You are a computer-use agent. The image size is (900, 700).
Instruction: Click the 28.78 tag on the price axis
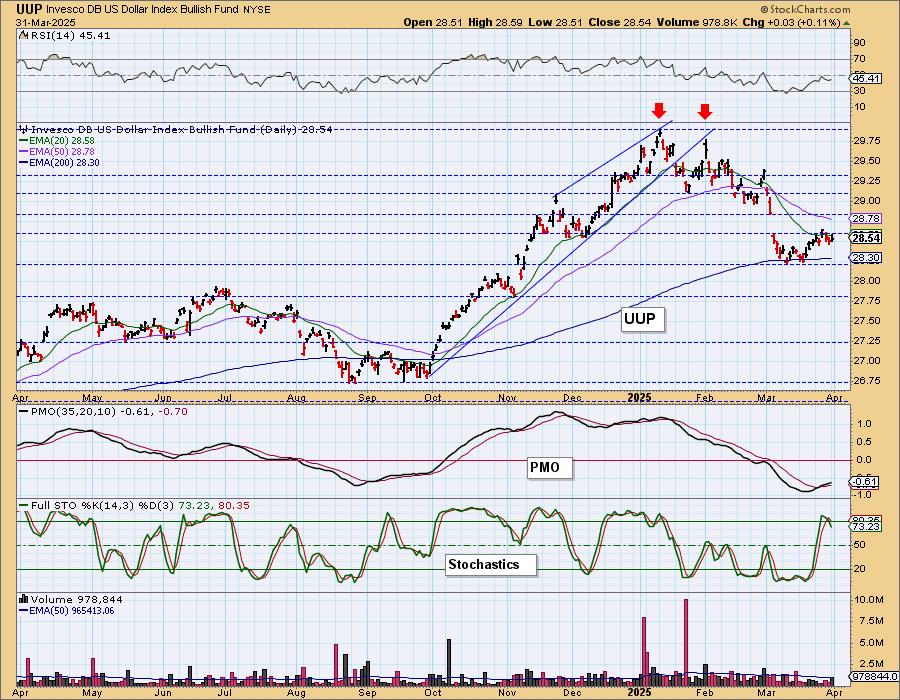pyautogui.click(x=866, y=219)
